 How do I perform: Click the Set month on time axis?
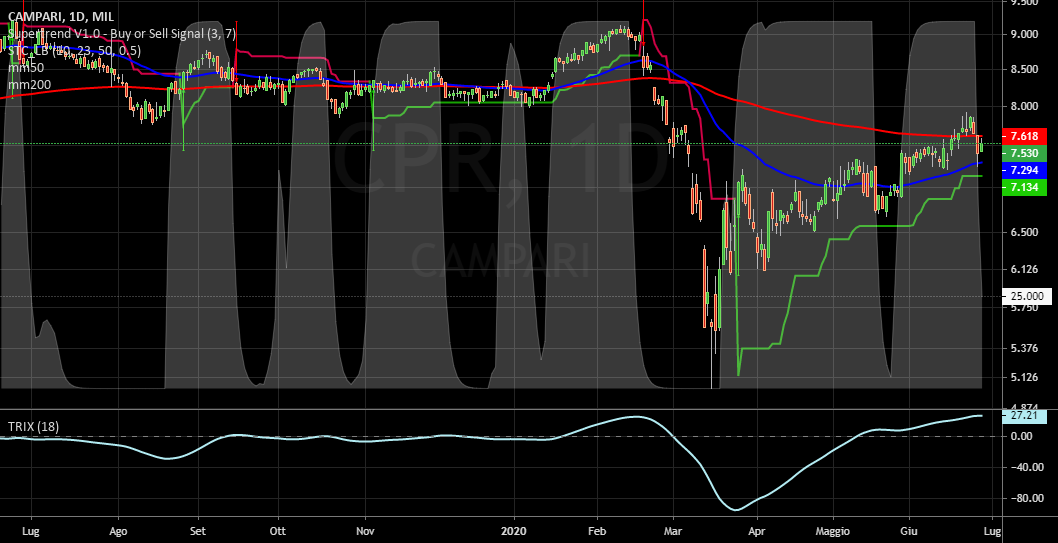pyautogui.click(x=198, y=530)
